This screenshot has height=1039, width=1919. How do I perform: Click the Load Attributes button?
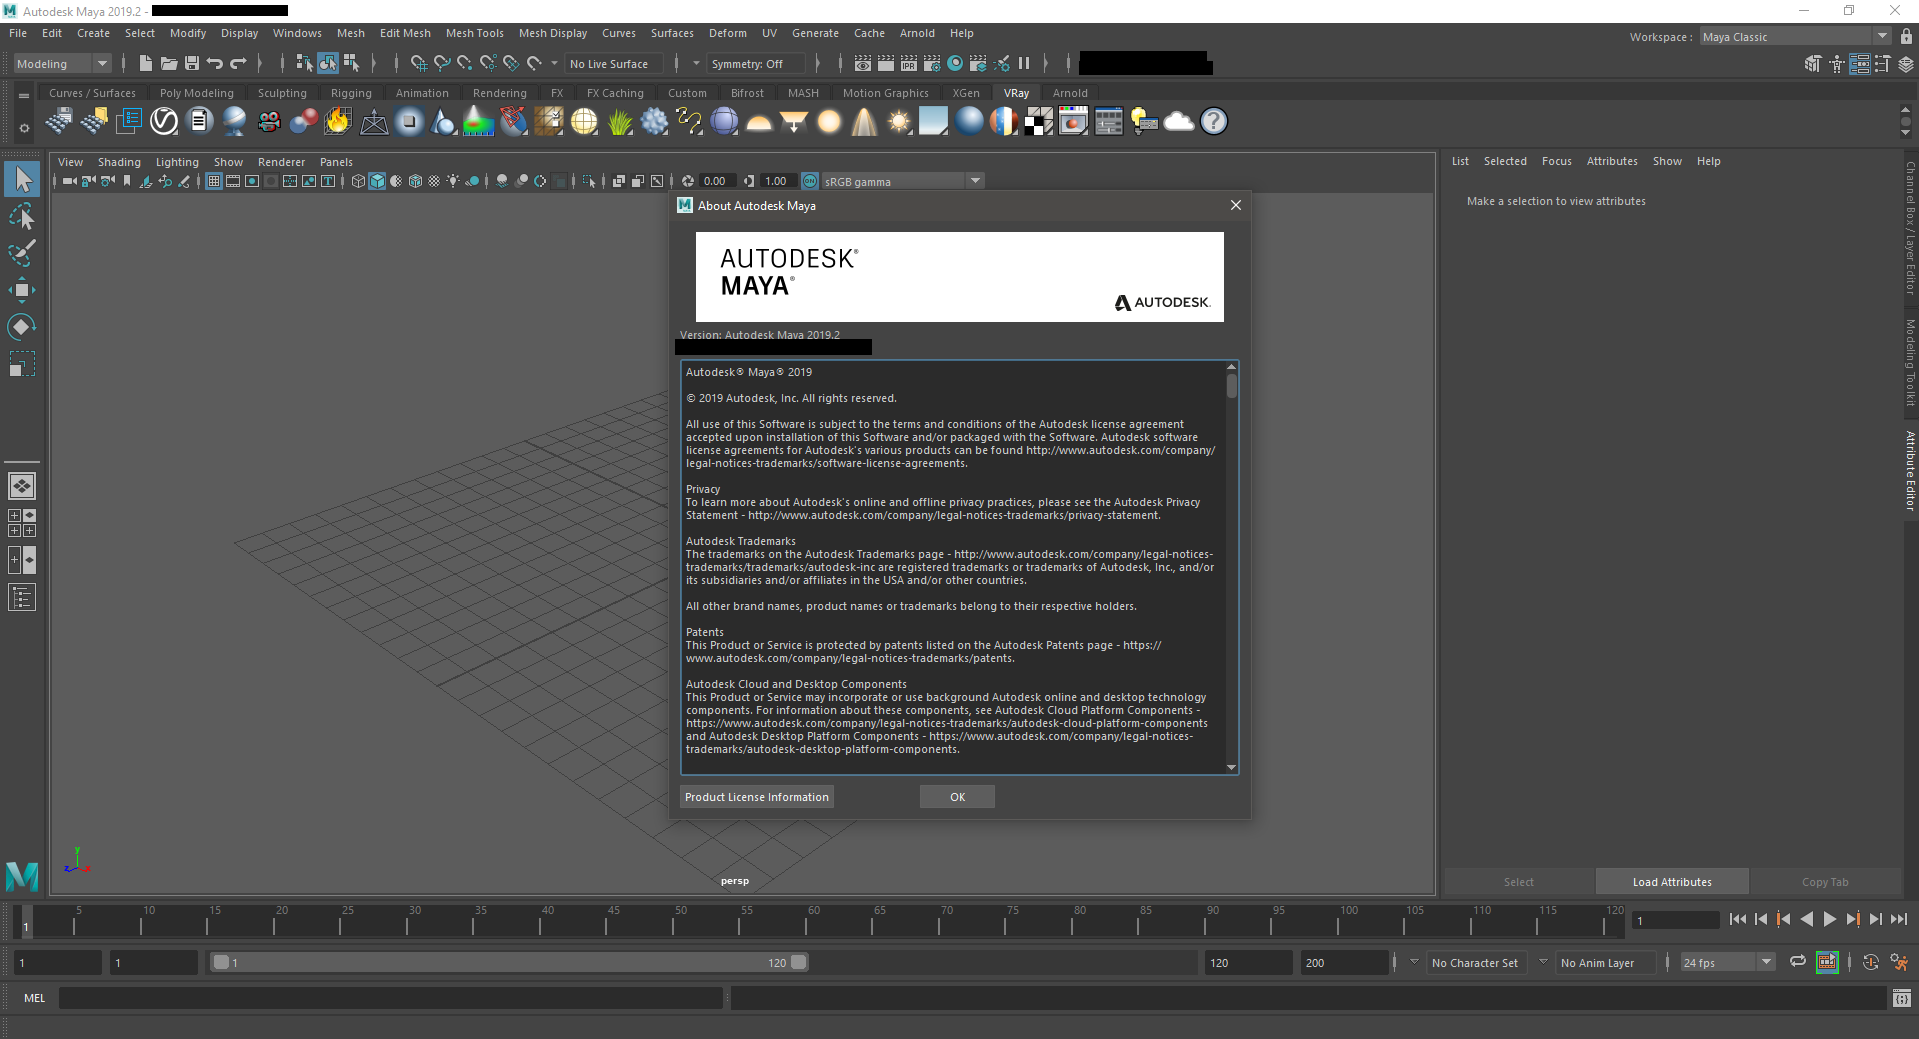1672,882
